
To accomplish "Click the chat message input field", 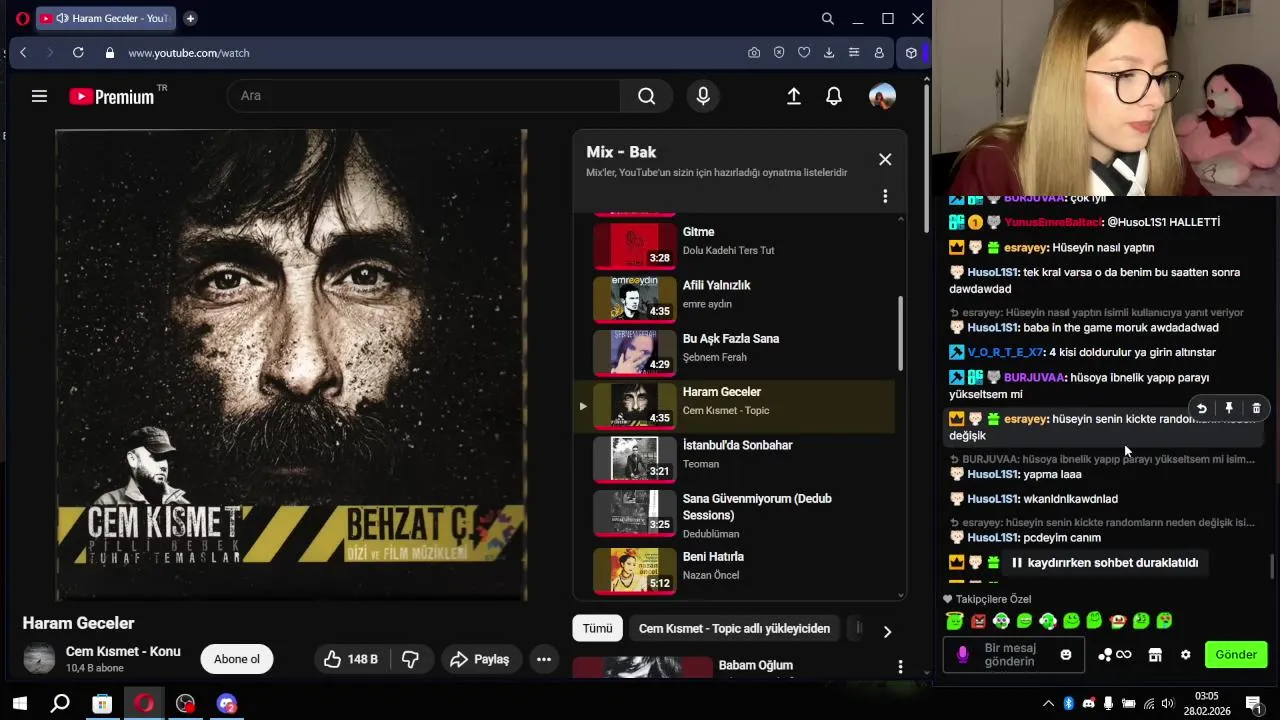I will pos(1012,655).
